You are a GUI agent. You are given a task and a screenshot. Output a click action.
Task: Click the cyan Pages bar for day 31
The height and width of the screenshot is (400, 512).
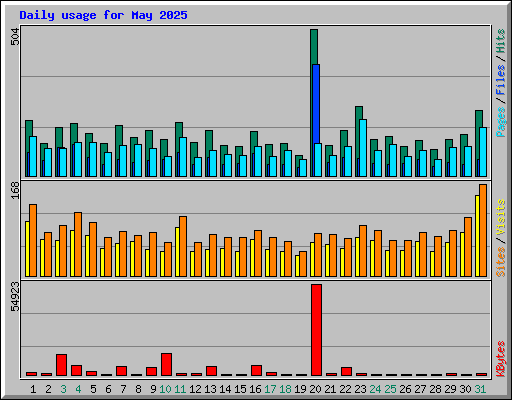tap(483, 152)
